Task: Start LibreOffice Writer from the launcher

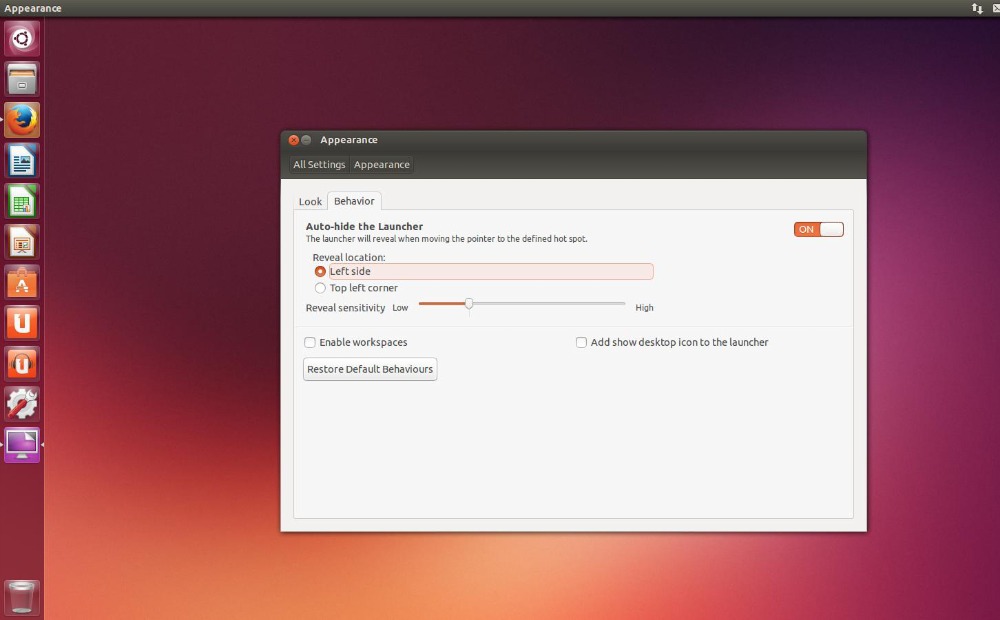Action: [22, 160]
